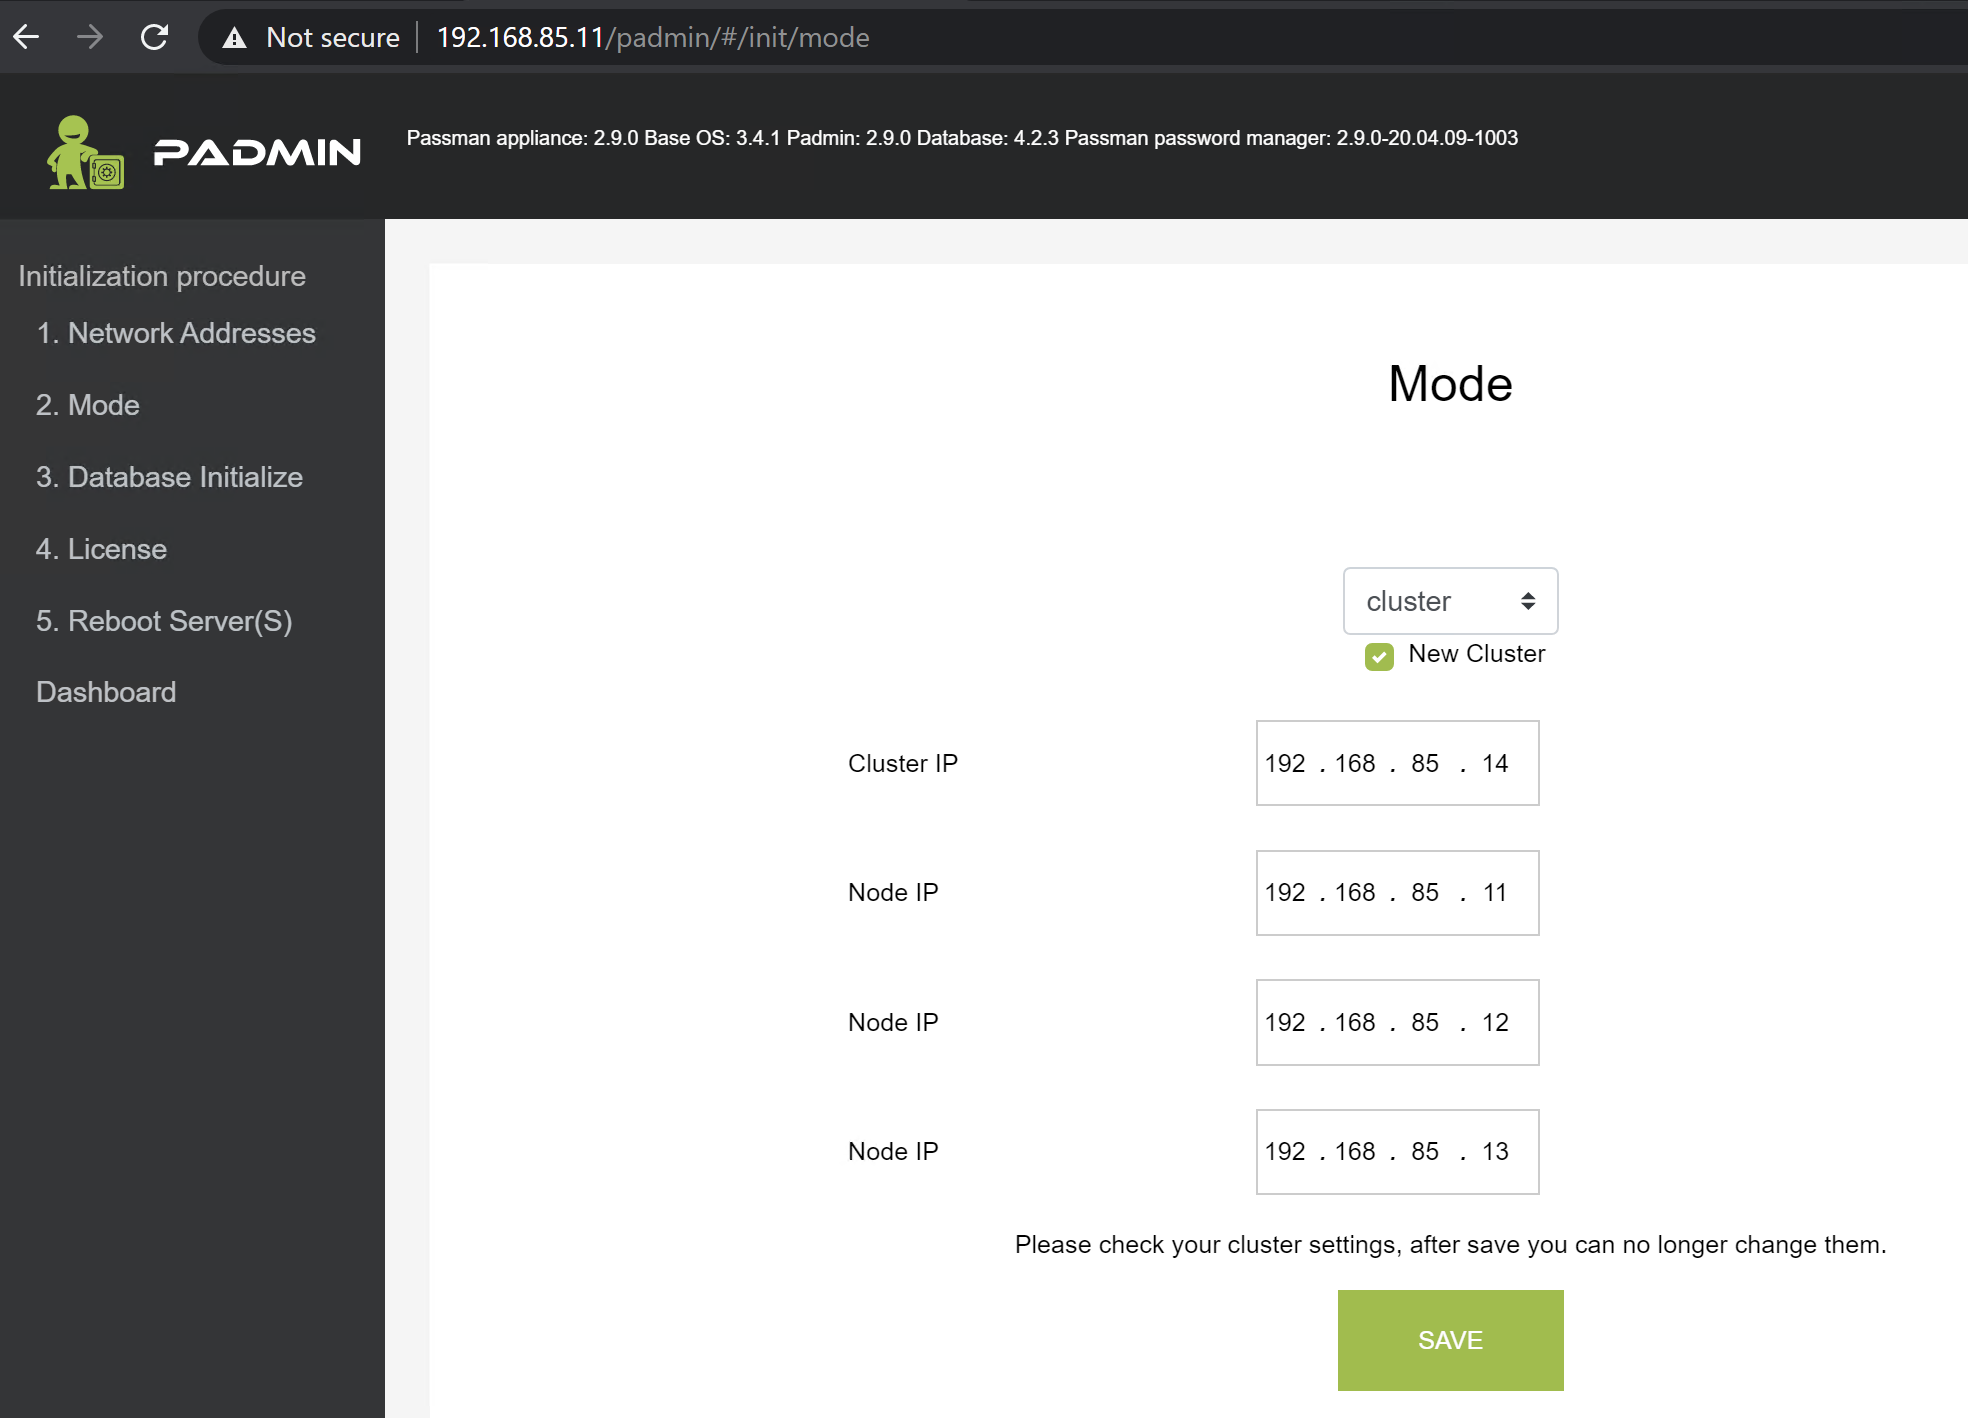This screenshot has width=1968, height=1418.
Task: Reload the page with refresh icon
Action: tap(154, 37)
